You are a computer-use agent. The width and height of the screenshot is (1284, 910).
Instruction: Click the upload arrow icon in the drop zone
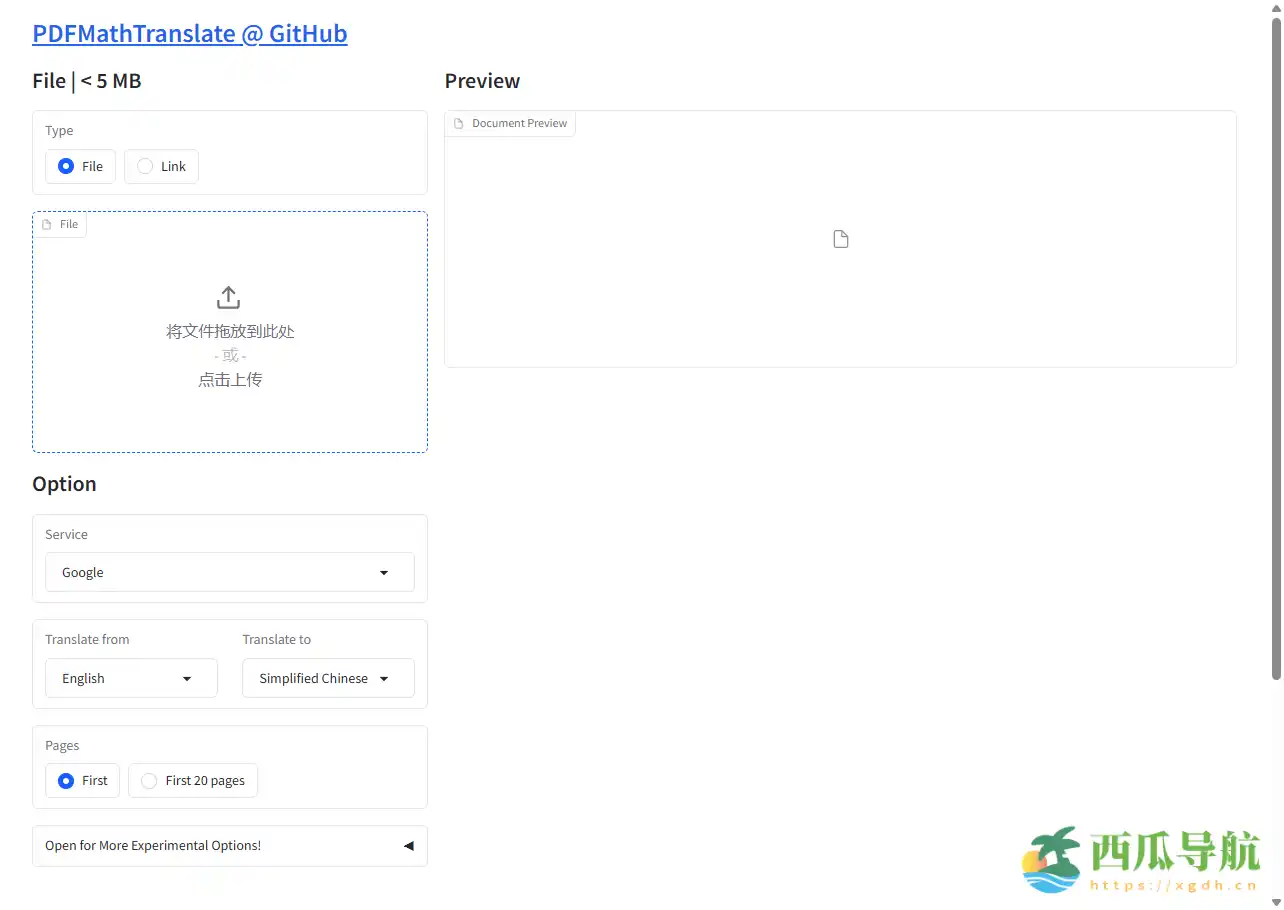(x=228, y=296)
